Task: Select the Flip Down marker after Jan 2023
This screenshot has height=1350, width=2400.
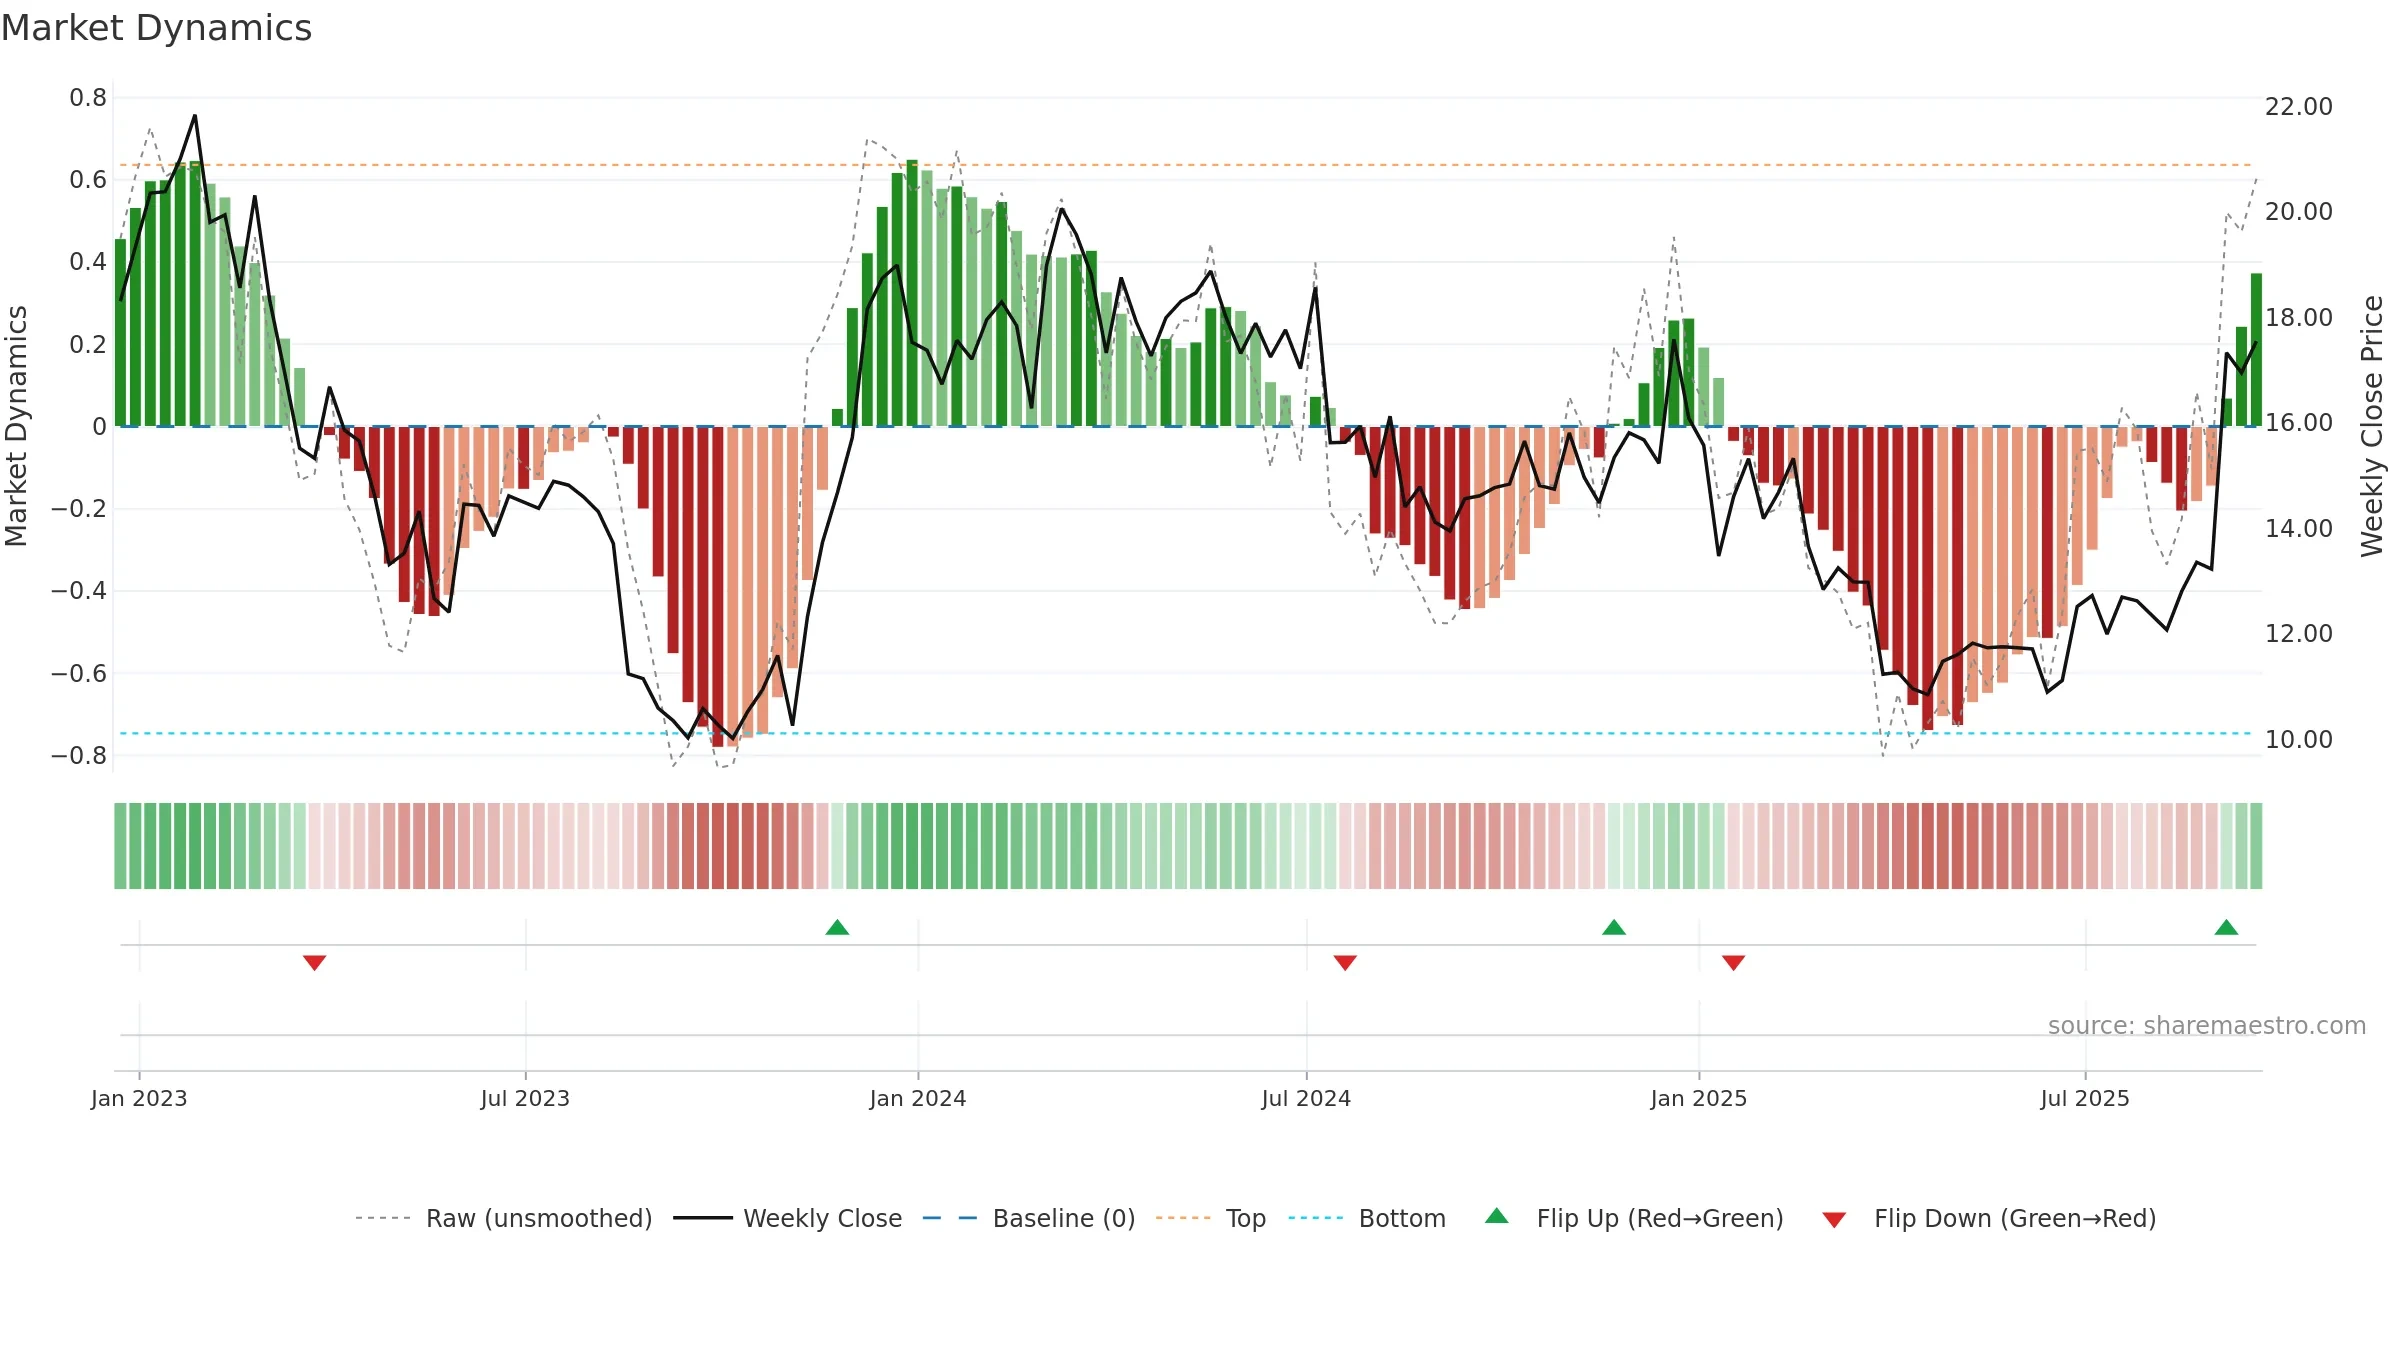Action: [314, 963]
